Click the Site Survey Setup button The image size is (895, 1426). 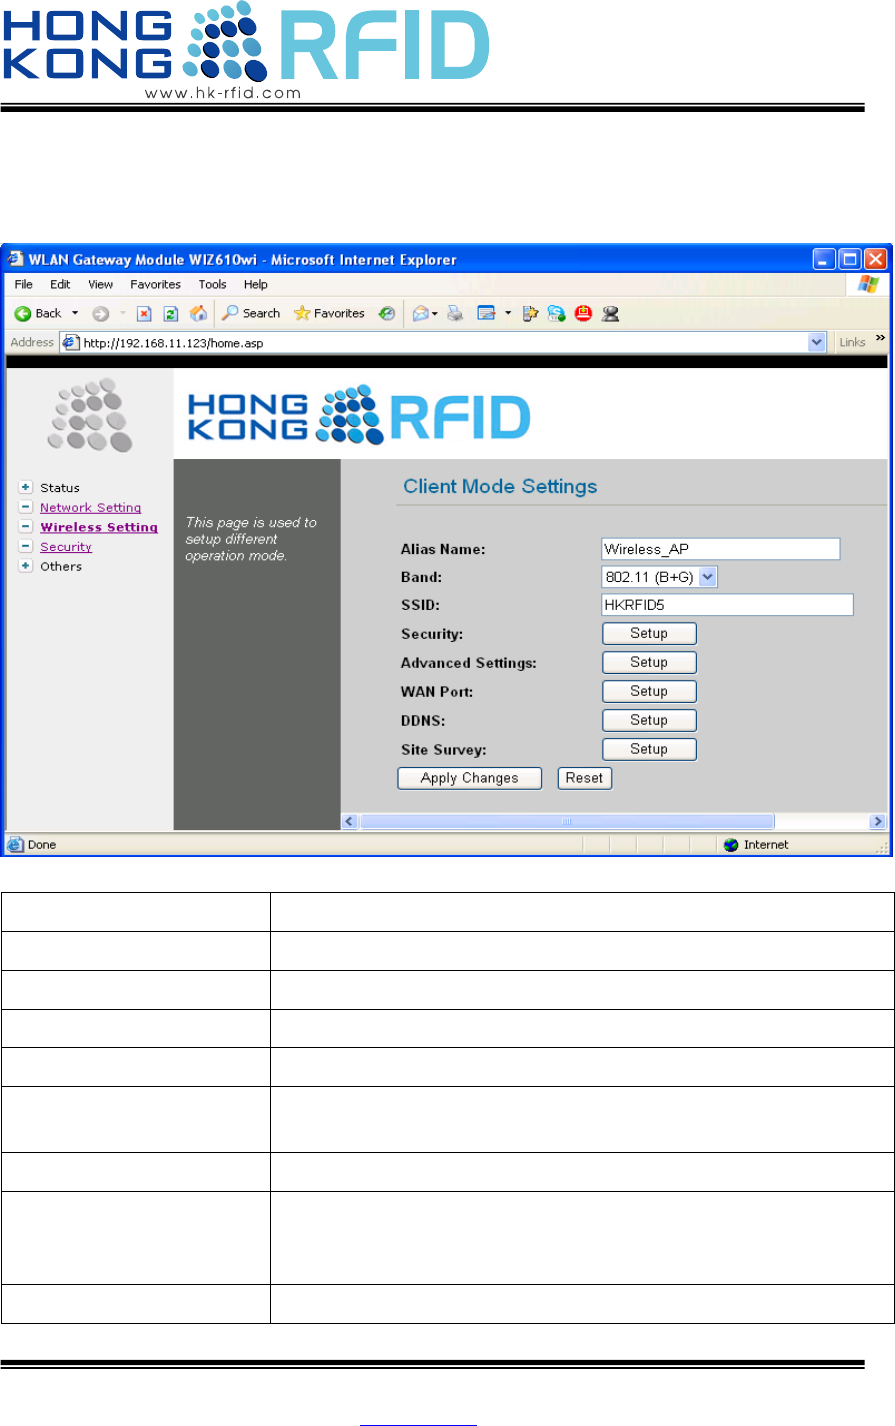(649, 749)
